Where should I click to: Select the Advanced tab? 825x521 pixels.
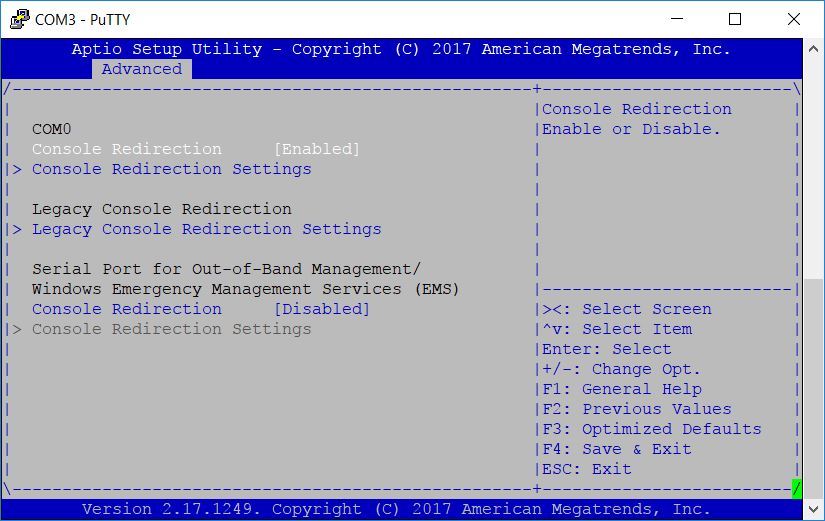click(x=142, y=69)
